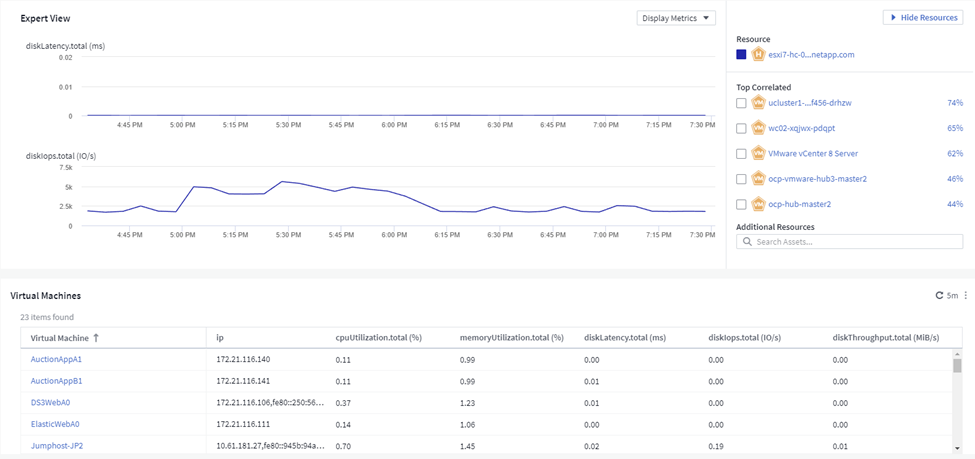Collapse the panel with Hide Resources

click(x=923, y=17)
